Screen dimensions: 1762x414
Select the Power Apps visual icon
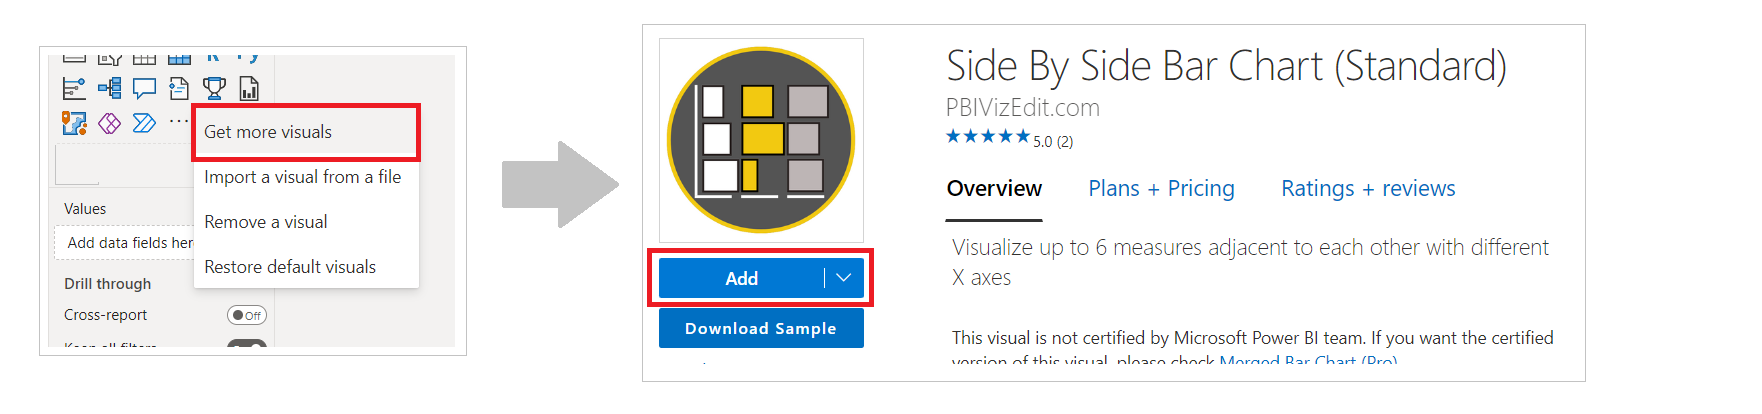click(x=109, y=123)
